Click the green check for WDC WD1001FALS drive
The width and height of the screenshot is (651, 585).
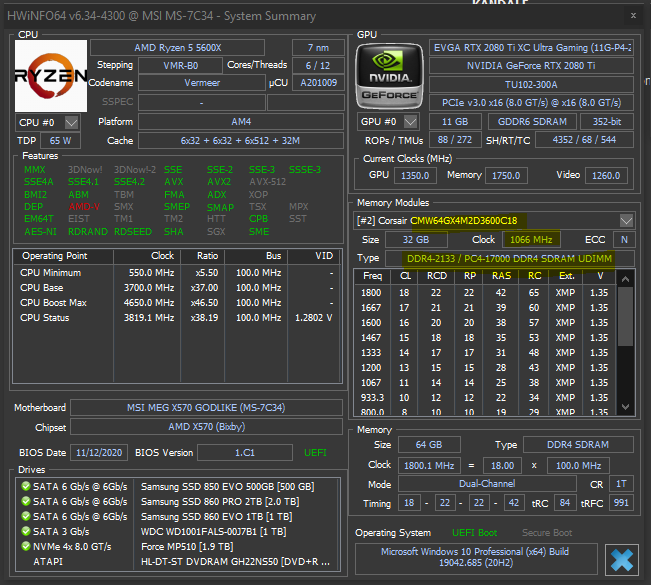click(26, 531)
